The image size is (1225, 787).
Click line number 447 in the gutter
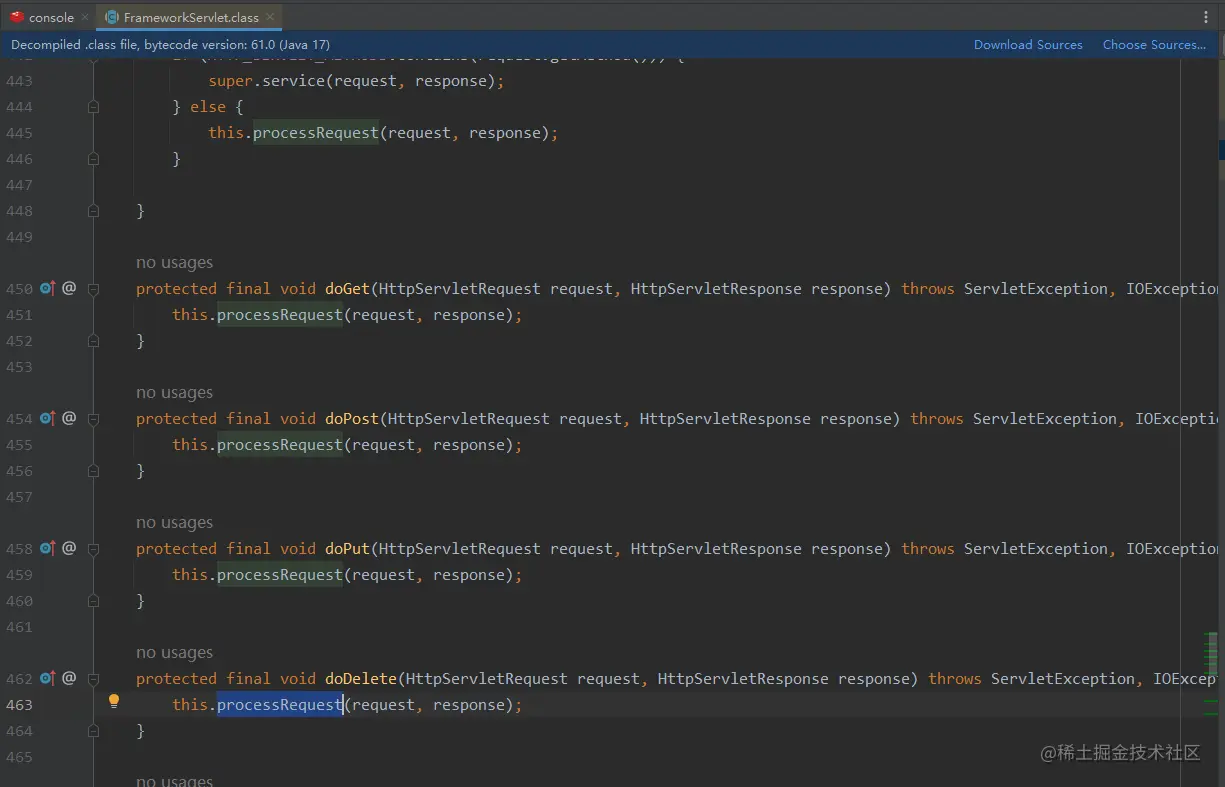[x=19, y=185]
